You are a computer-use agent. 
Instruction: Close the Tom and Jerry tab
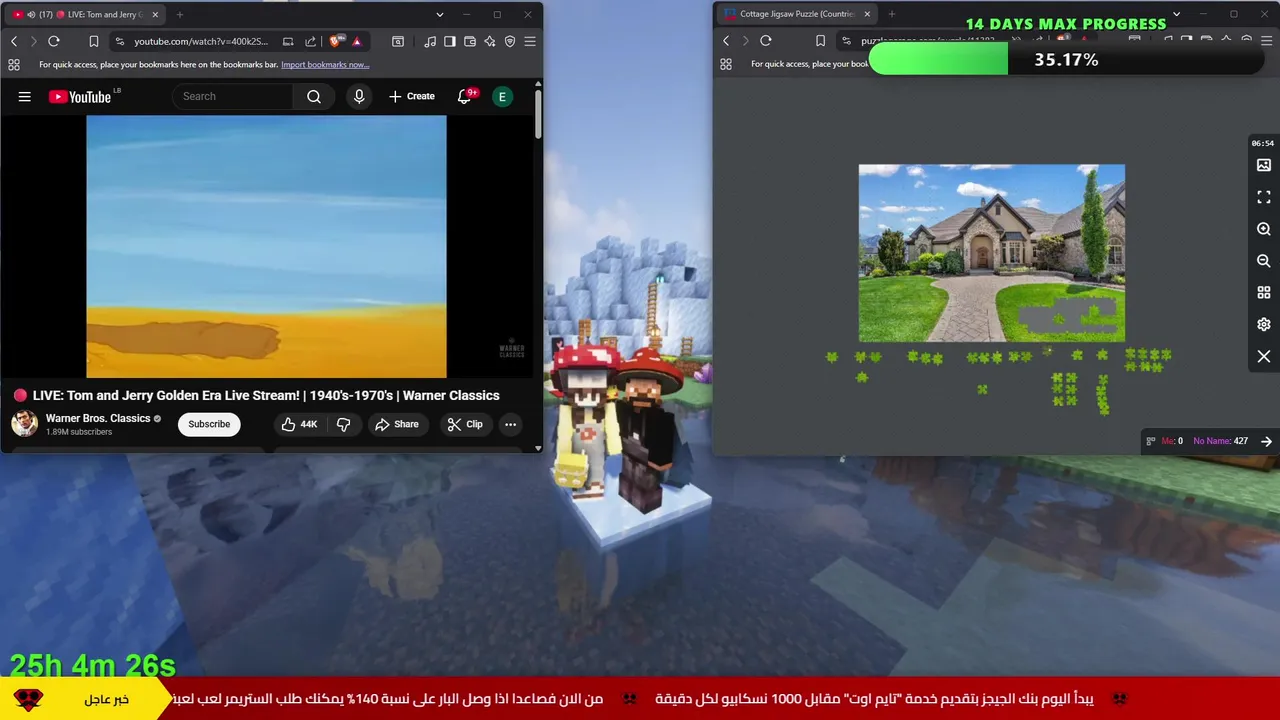point(155,15)
